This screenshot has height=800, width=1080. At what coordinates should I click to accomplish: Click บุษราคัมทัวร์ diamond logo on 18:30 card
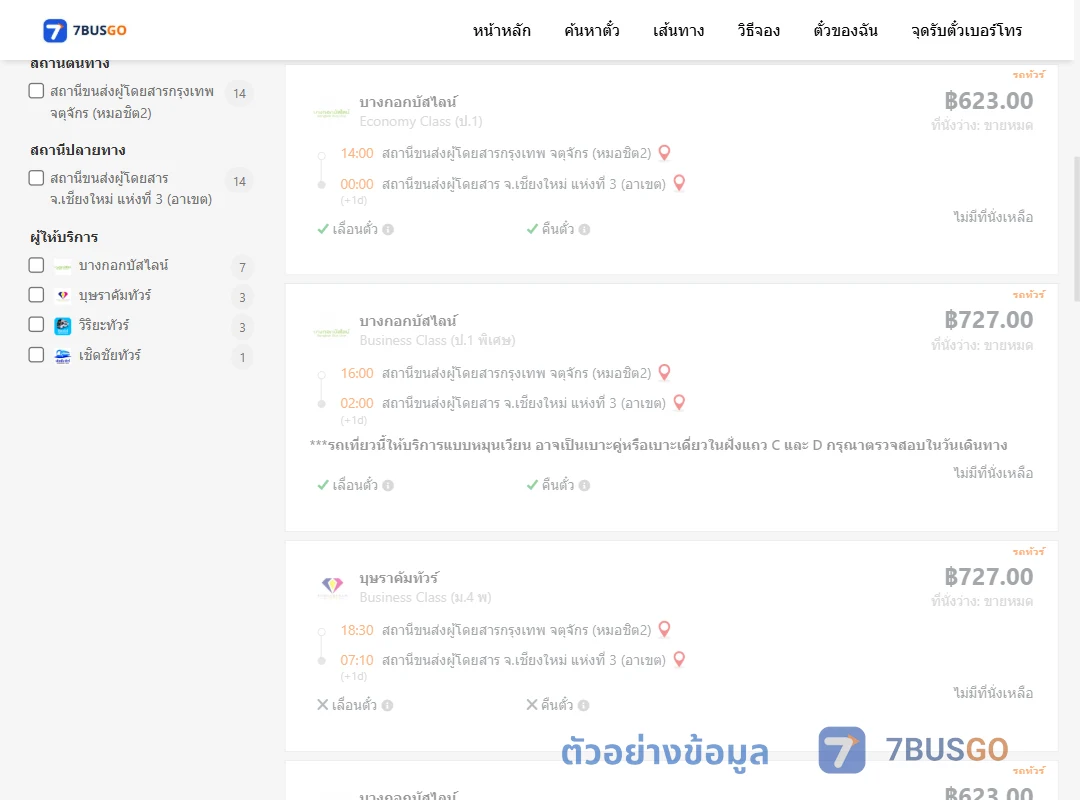(x=332, y=586)
